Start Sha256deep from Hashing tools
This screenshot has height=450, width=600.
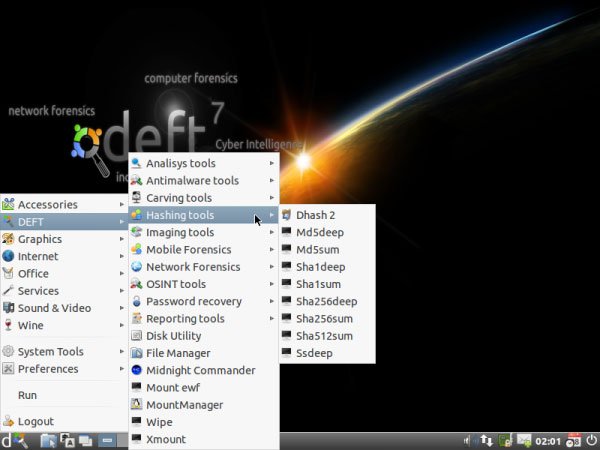click(328, 301)
